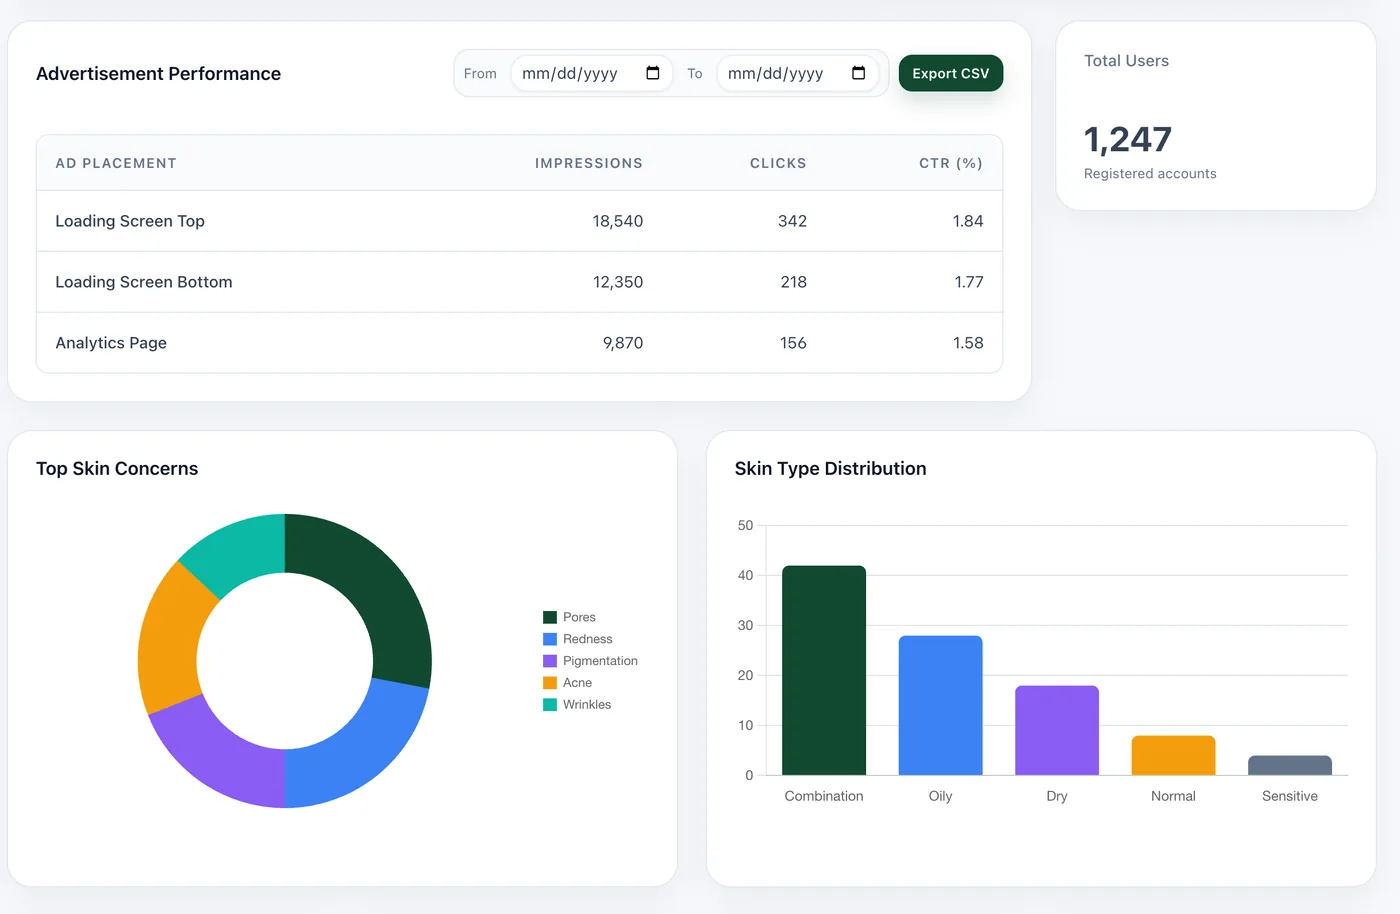Image resolution: width=1400 pixels, height=914 pixels.
Task: Click the 1.77 CTR value
Action: pyautogui.click(x=969, y=282)
